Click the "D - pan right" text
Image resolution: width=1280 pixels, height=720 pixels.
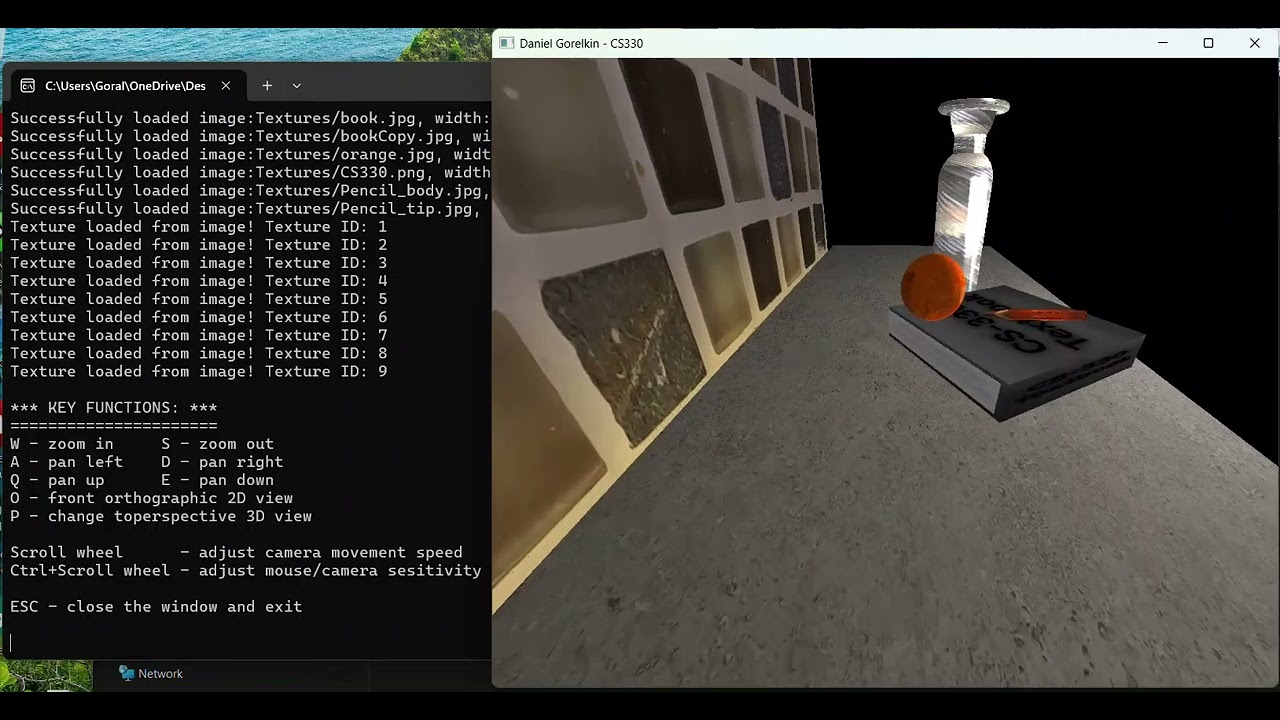pos(222,462)
